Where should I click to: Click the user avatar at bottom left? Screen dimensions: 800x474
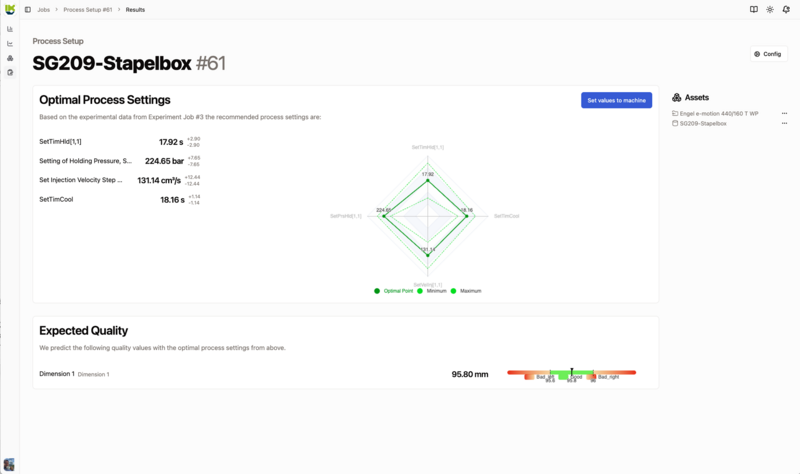[x=10, y=463]
